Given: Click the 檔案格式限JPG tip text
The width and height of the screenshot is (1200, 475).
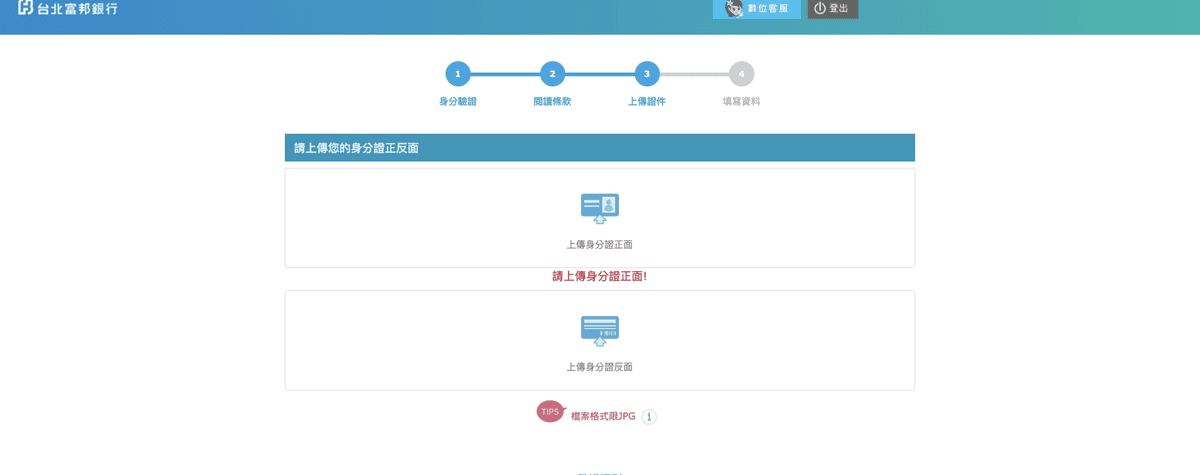Looking at the screenshot, I should pos(603,417).
